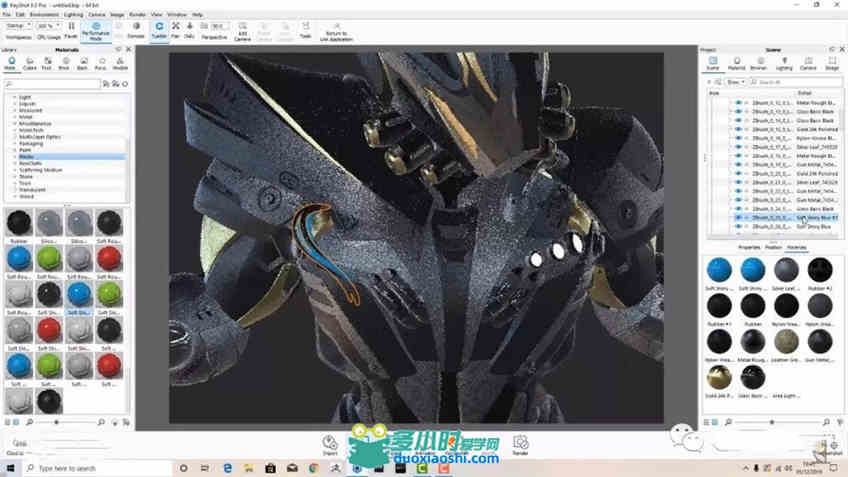Open the Textures library tab icon
The image size is (848, 477).
pos(47,64)
